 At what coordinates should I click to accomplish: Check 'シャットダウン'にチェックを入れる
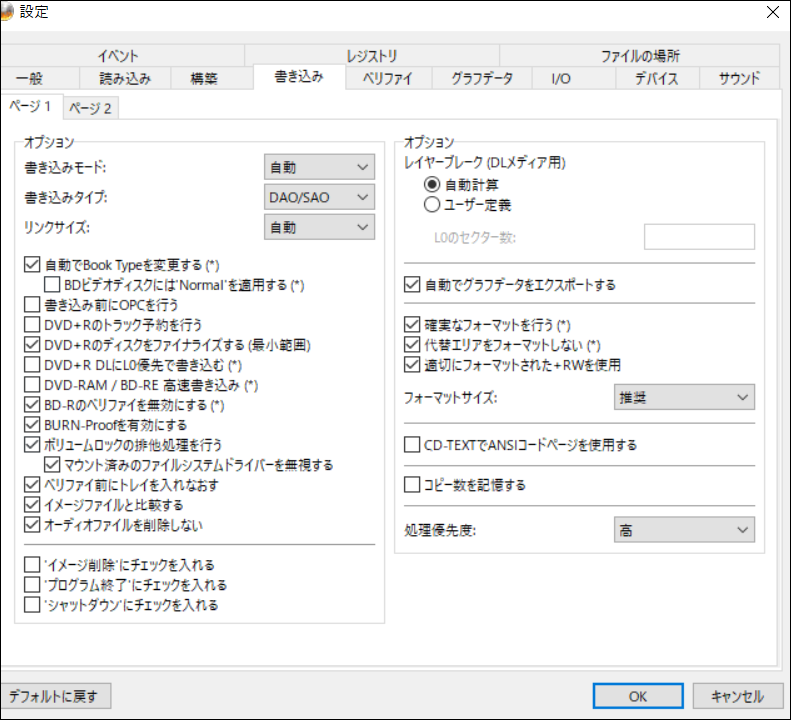[32, 604]
